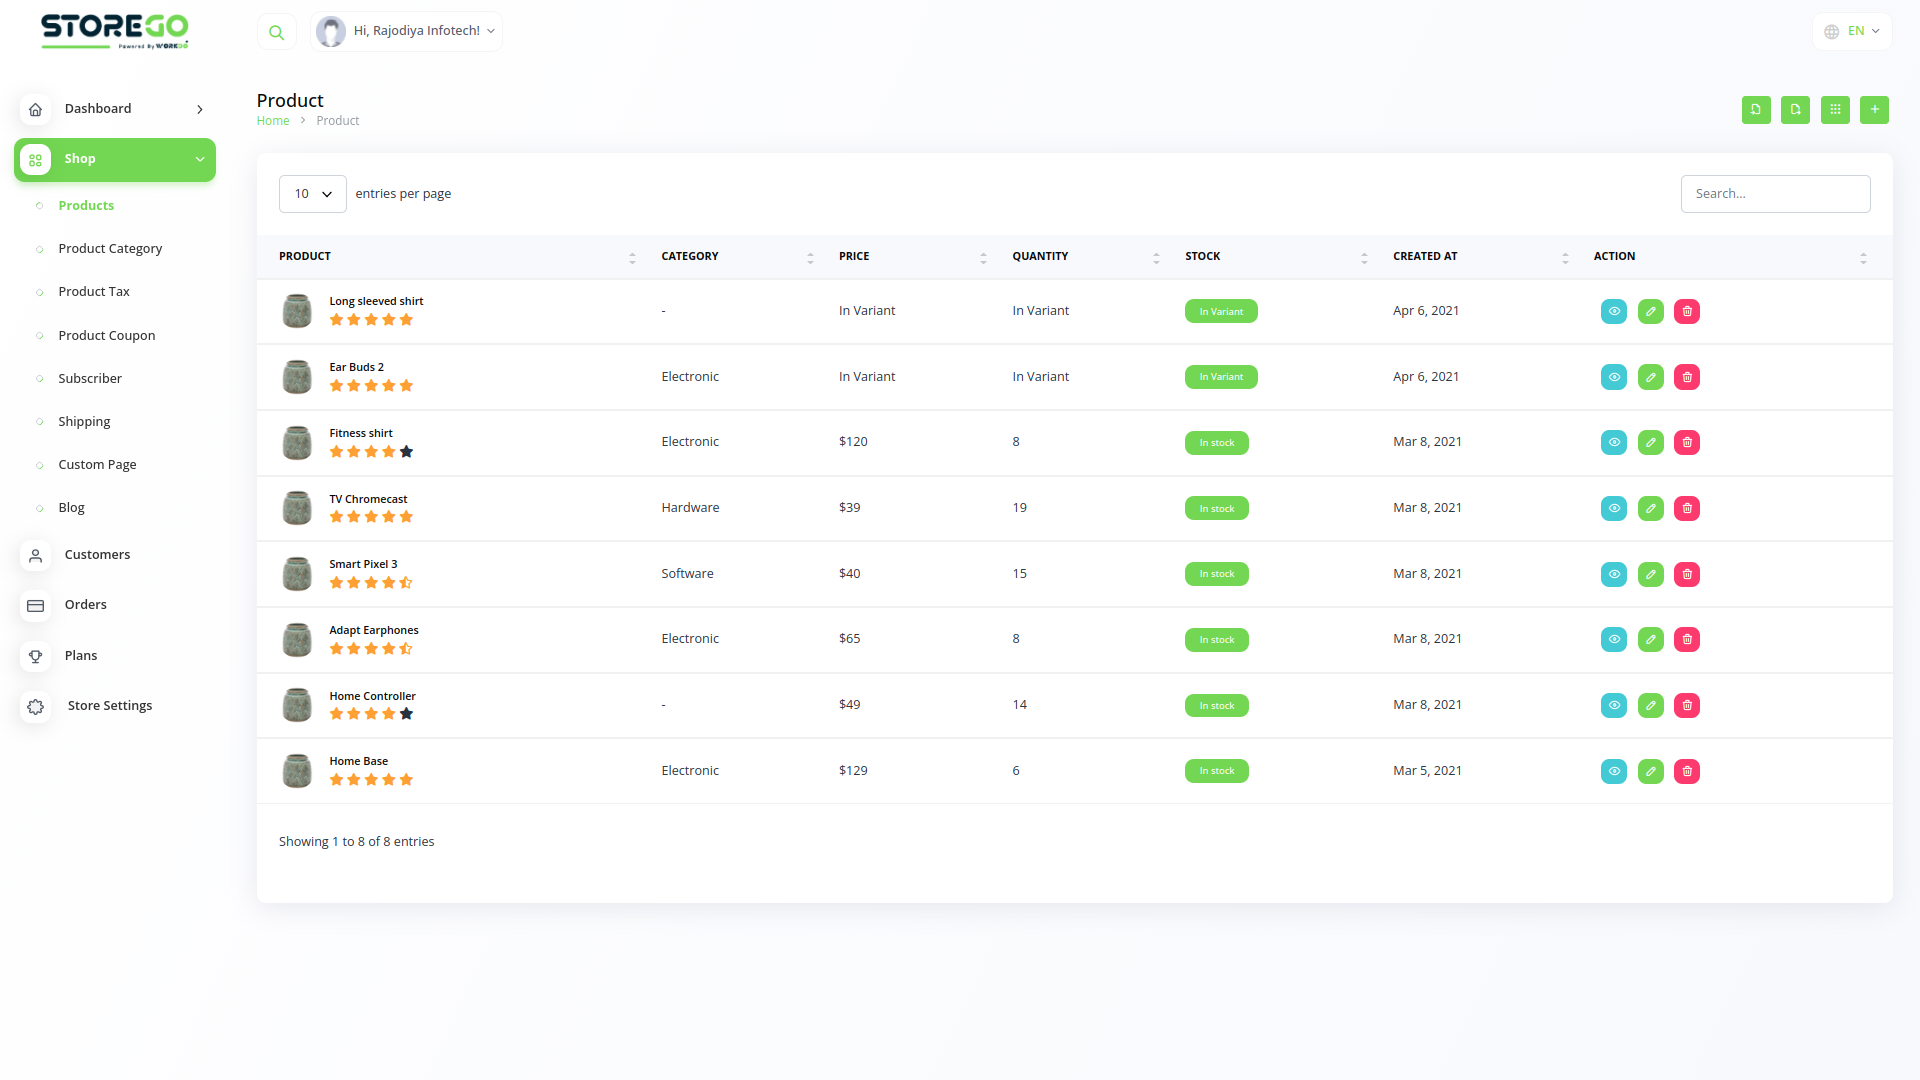Open the Hi, Rajodiya Infotech profile dropdown

pyautogui.click(x=406, y=31)
